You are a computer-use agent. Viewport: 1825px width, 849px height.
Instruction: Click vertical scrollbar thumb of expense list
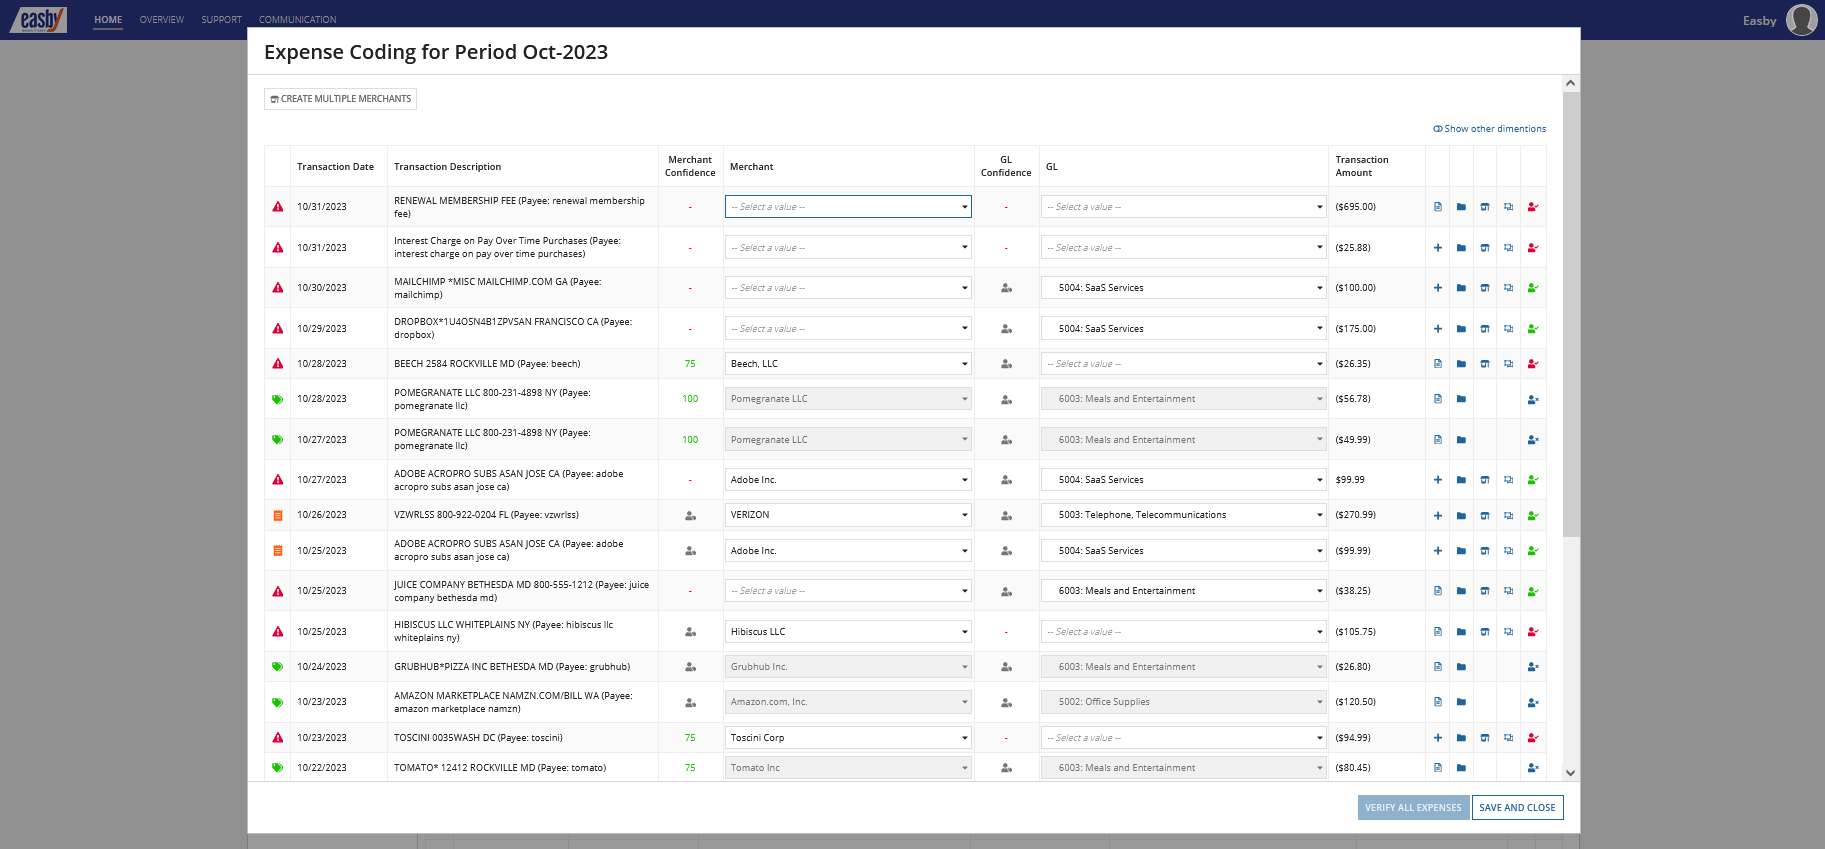coord(1571,314)
